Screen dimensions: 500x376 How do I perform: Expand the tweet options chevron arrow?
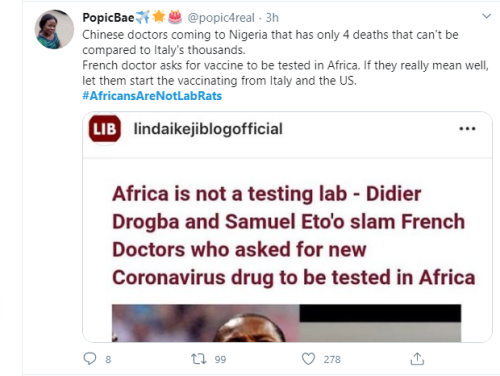click(487, 16)
